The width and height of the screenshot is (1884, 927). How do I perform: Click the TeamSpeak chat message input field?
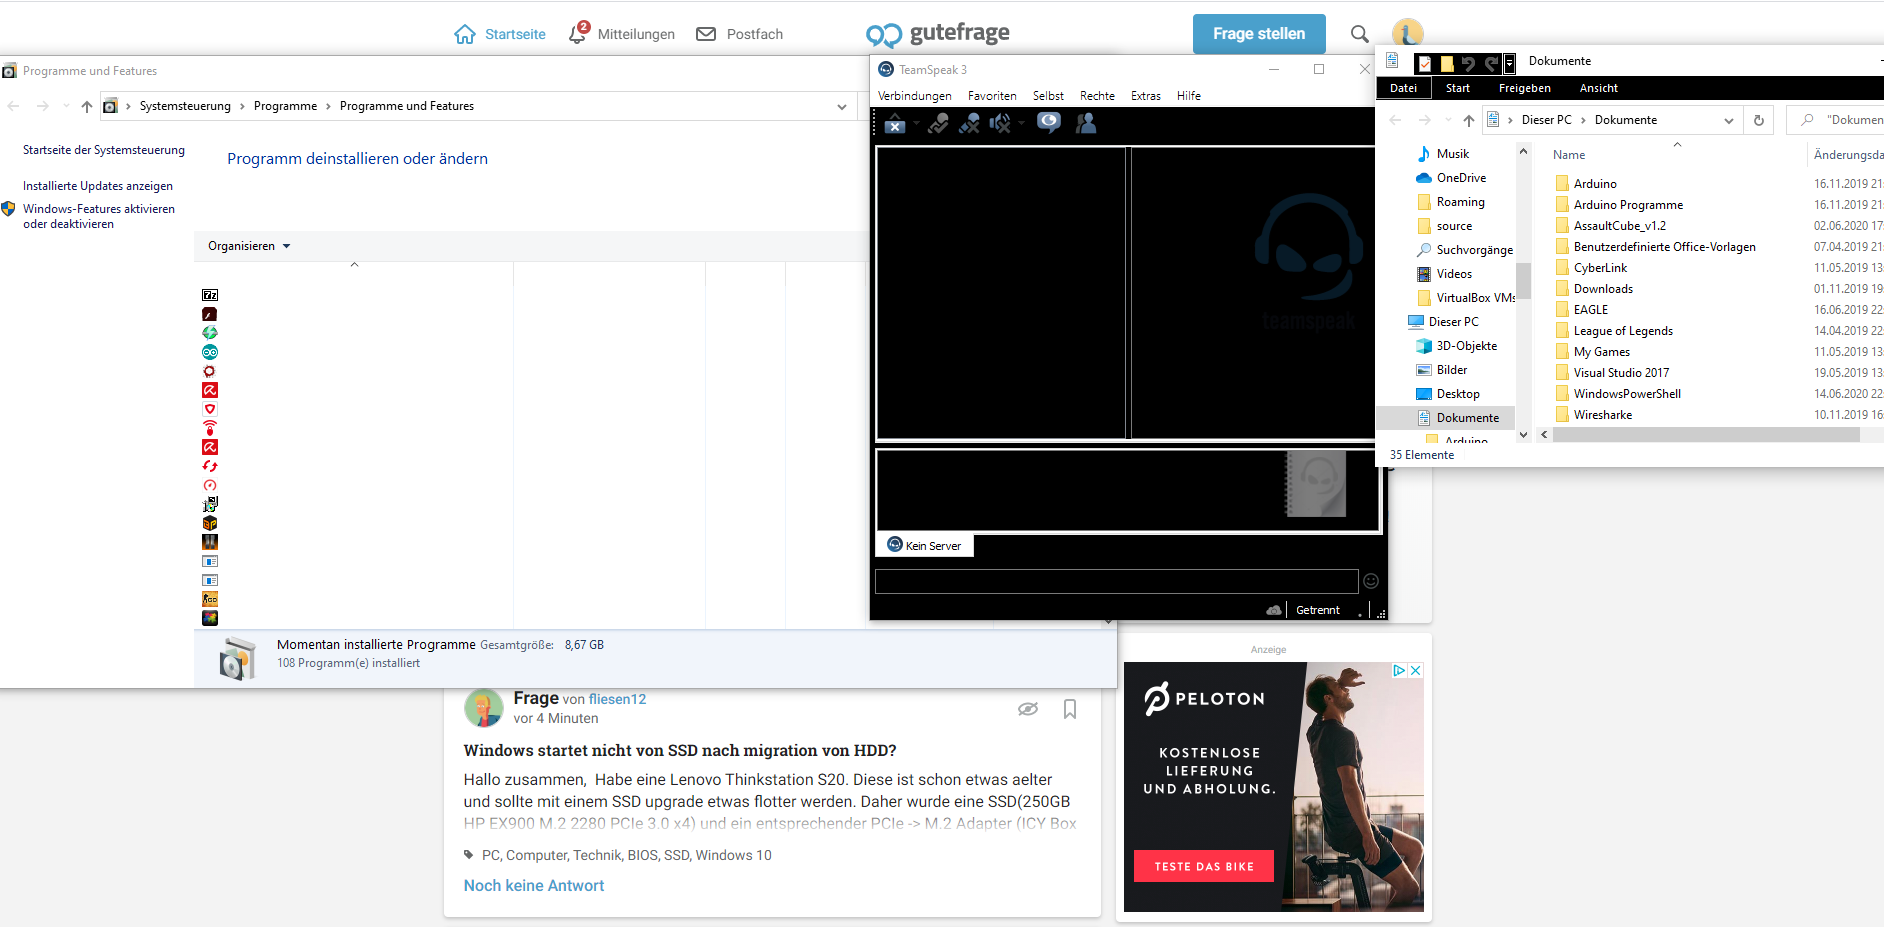pyautogui.click(x=1116, y=581)
